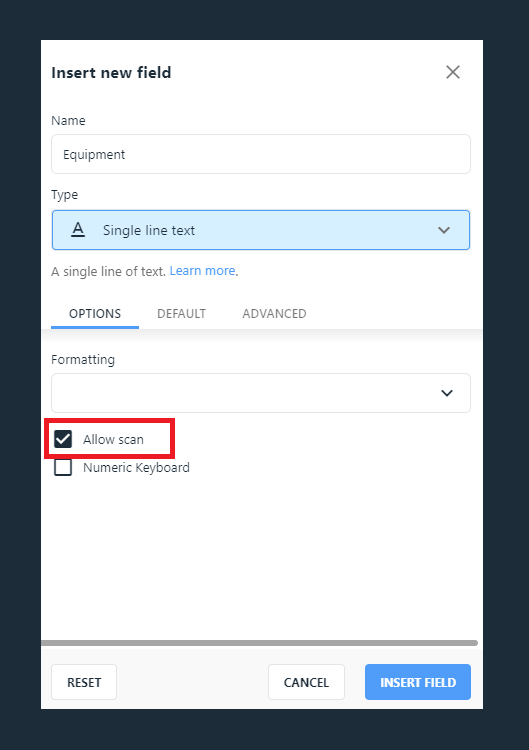Click the horizontal scrollbar above the footer
529x750 pixels.
pos(259,643)
